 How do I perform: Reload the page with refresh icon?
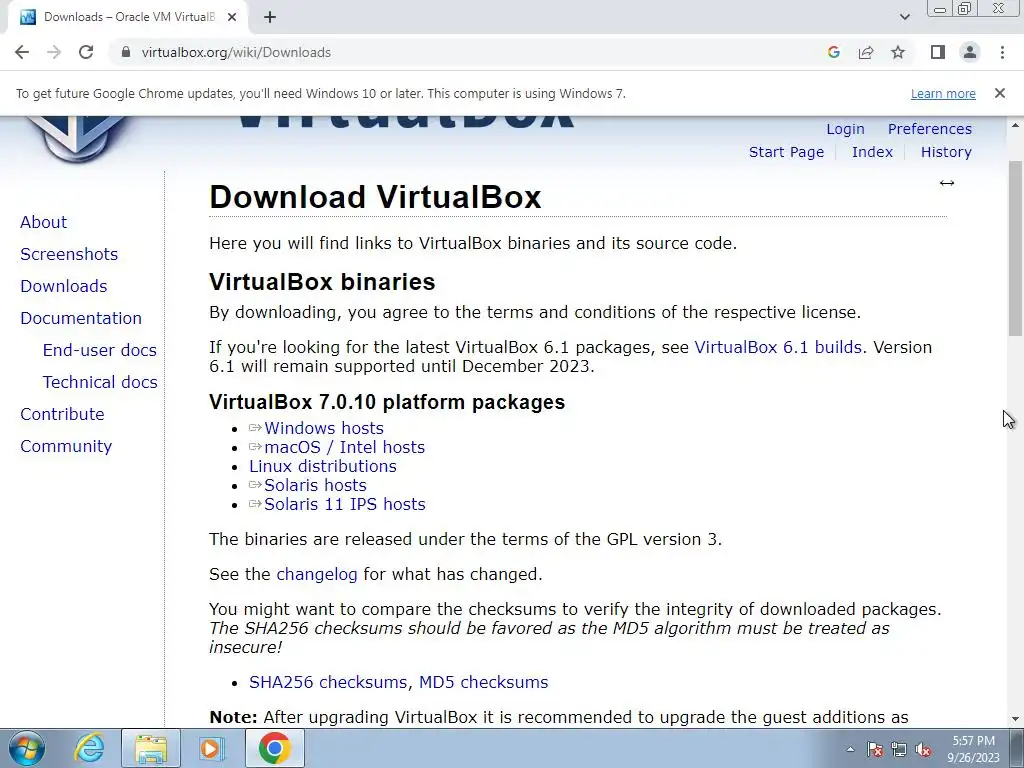[x=86, y=52]
